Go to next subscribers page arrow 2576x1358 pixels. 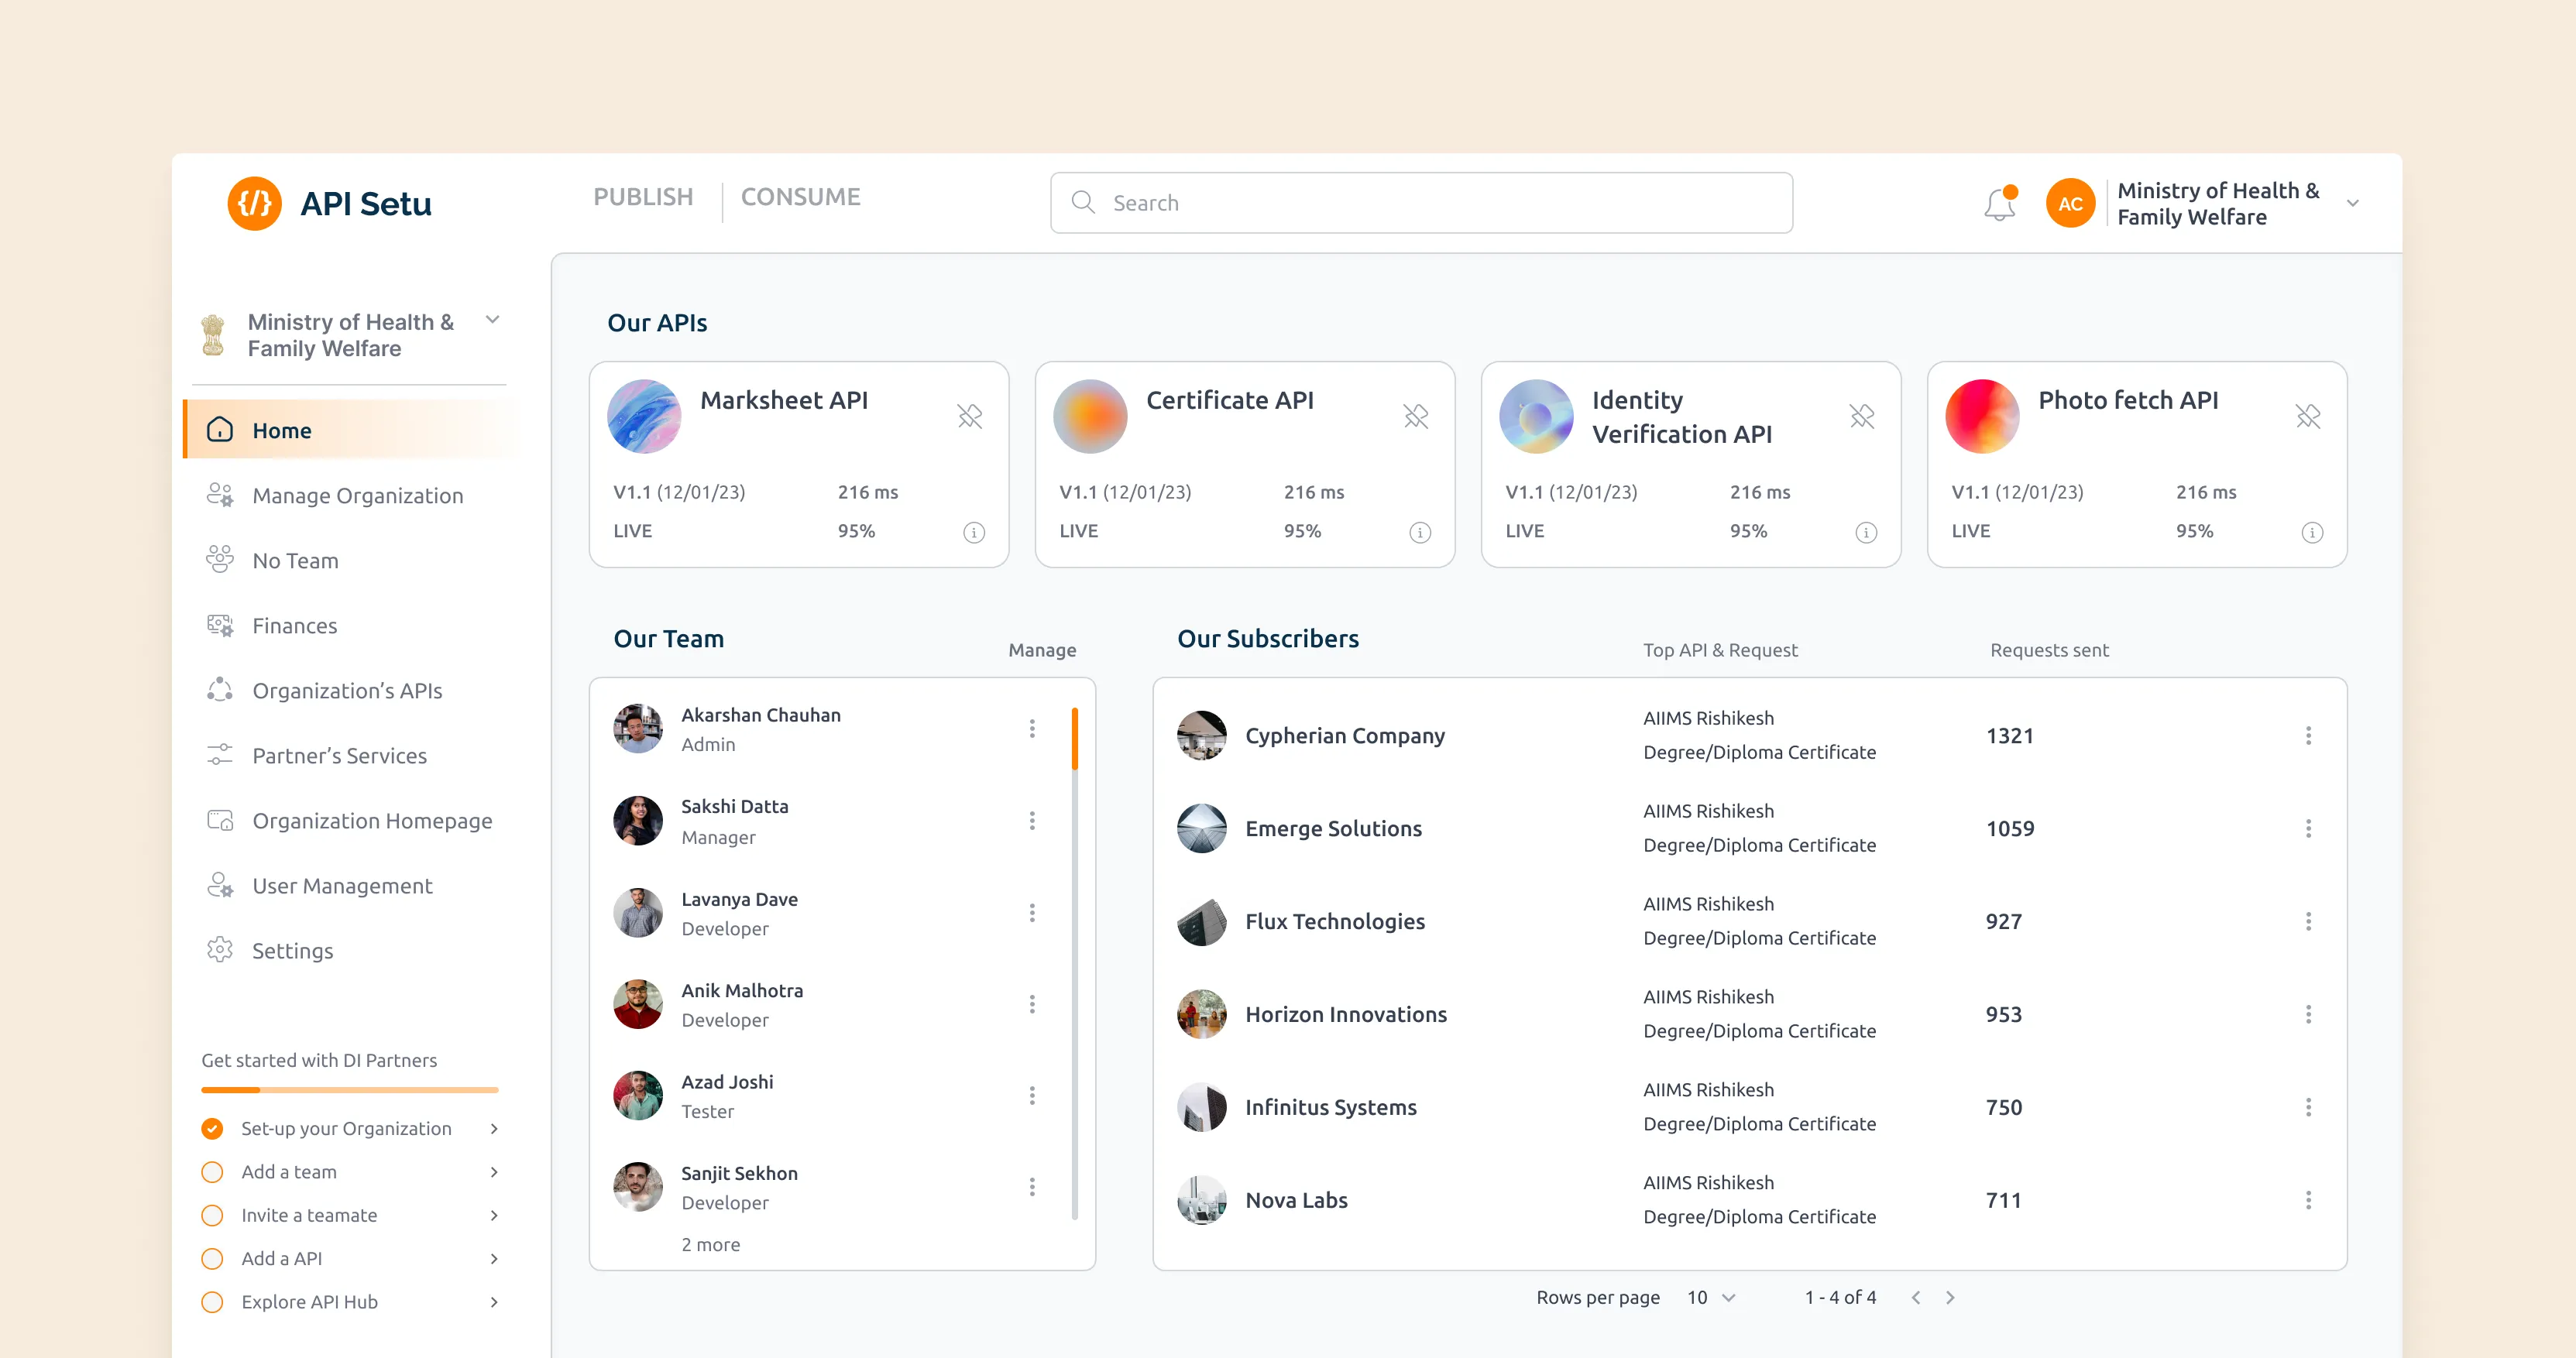(x=1949, y=1297)
